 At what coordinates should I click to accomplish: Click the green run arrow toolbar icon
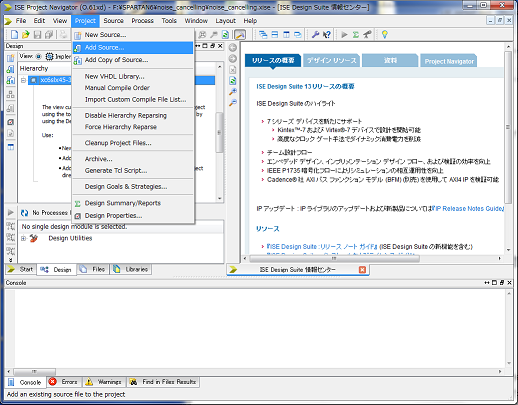click(344, 34)
